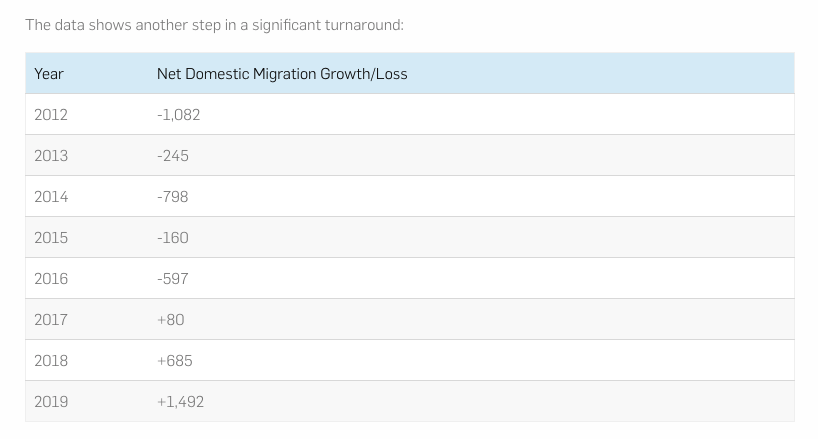Viewport: 818px width, 439px height.
Task: Click the Year column header
Action: tap(49, 74)
